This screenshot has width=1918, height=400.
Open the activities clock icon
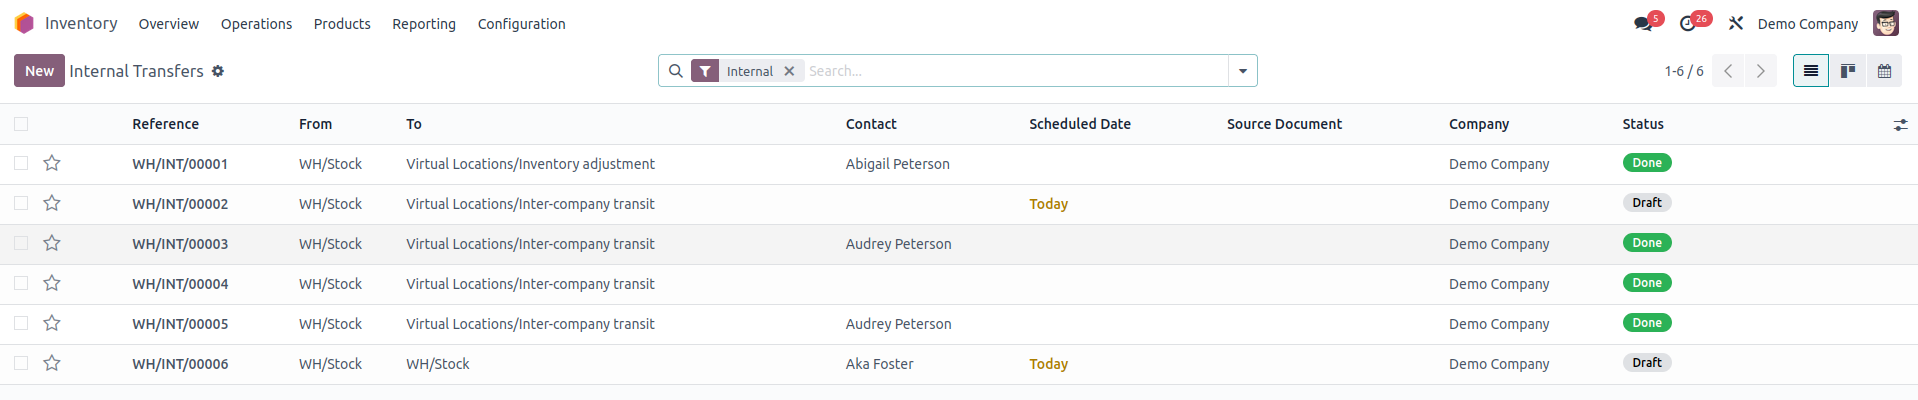(x=1688, y=24)
